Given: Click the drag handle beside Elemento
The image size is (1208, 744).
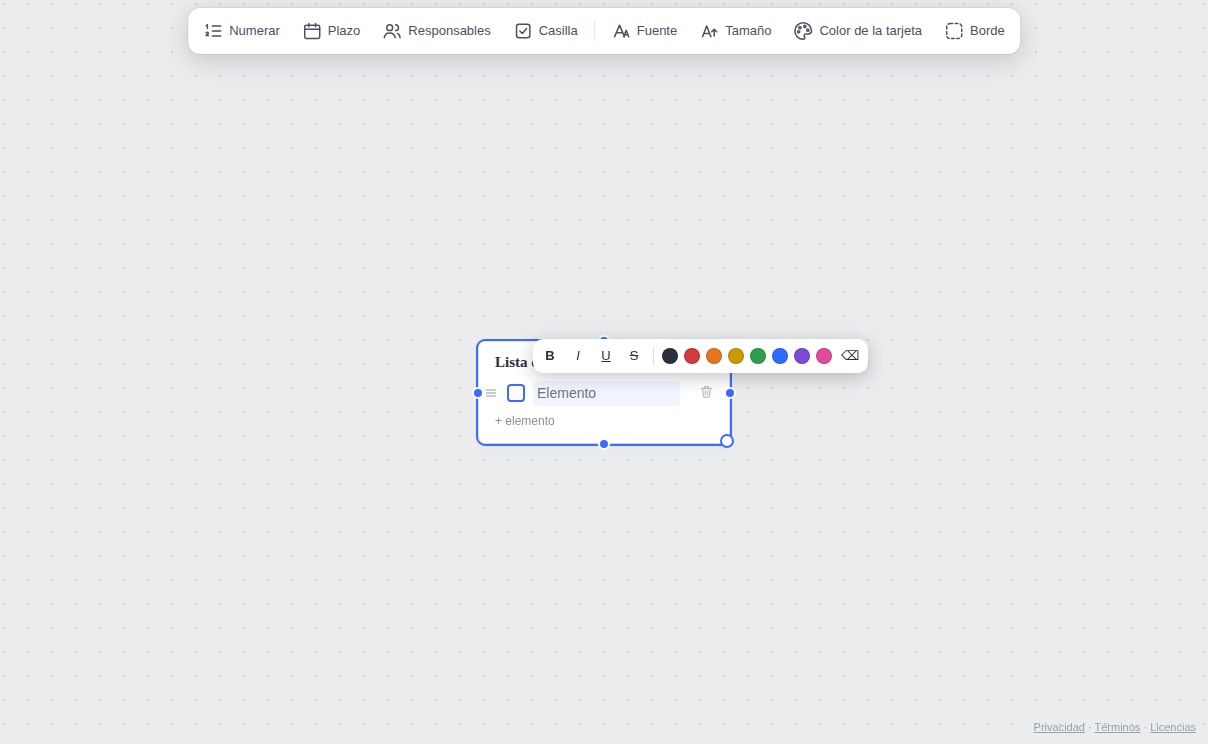Looking at the screenshot, I should 491,393.
